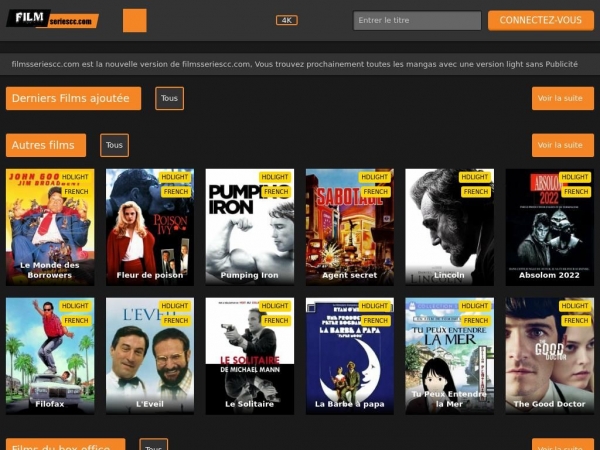600x450 pixels.
Task: Click HDLIGHT badge on Fleur de poison
Action: point(174,177)
